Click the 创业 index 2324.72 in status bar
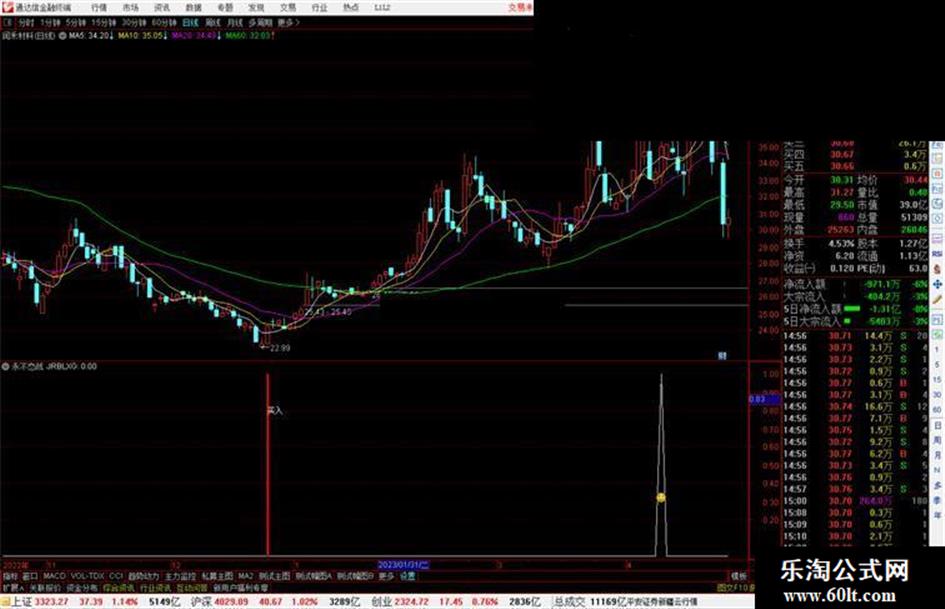Viewport: 945px width, 609px height. tap(399, 601)
